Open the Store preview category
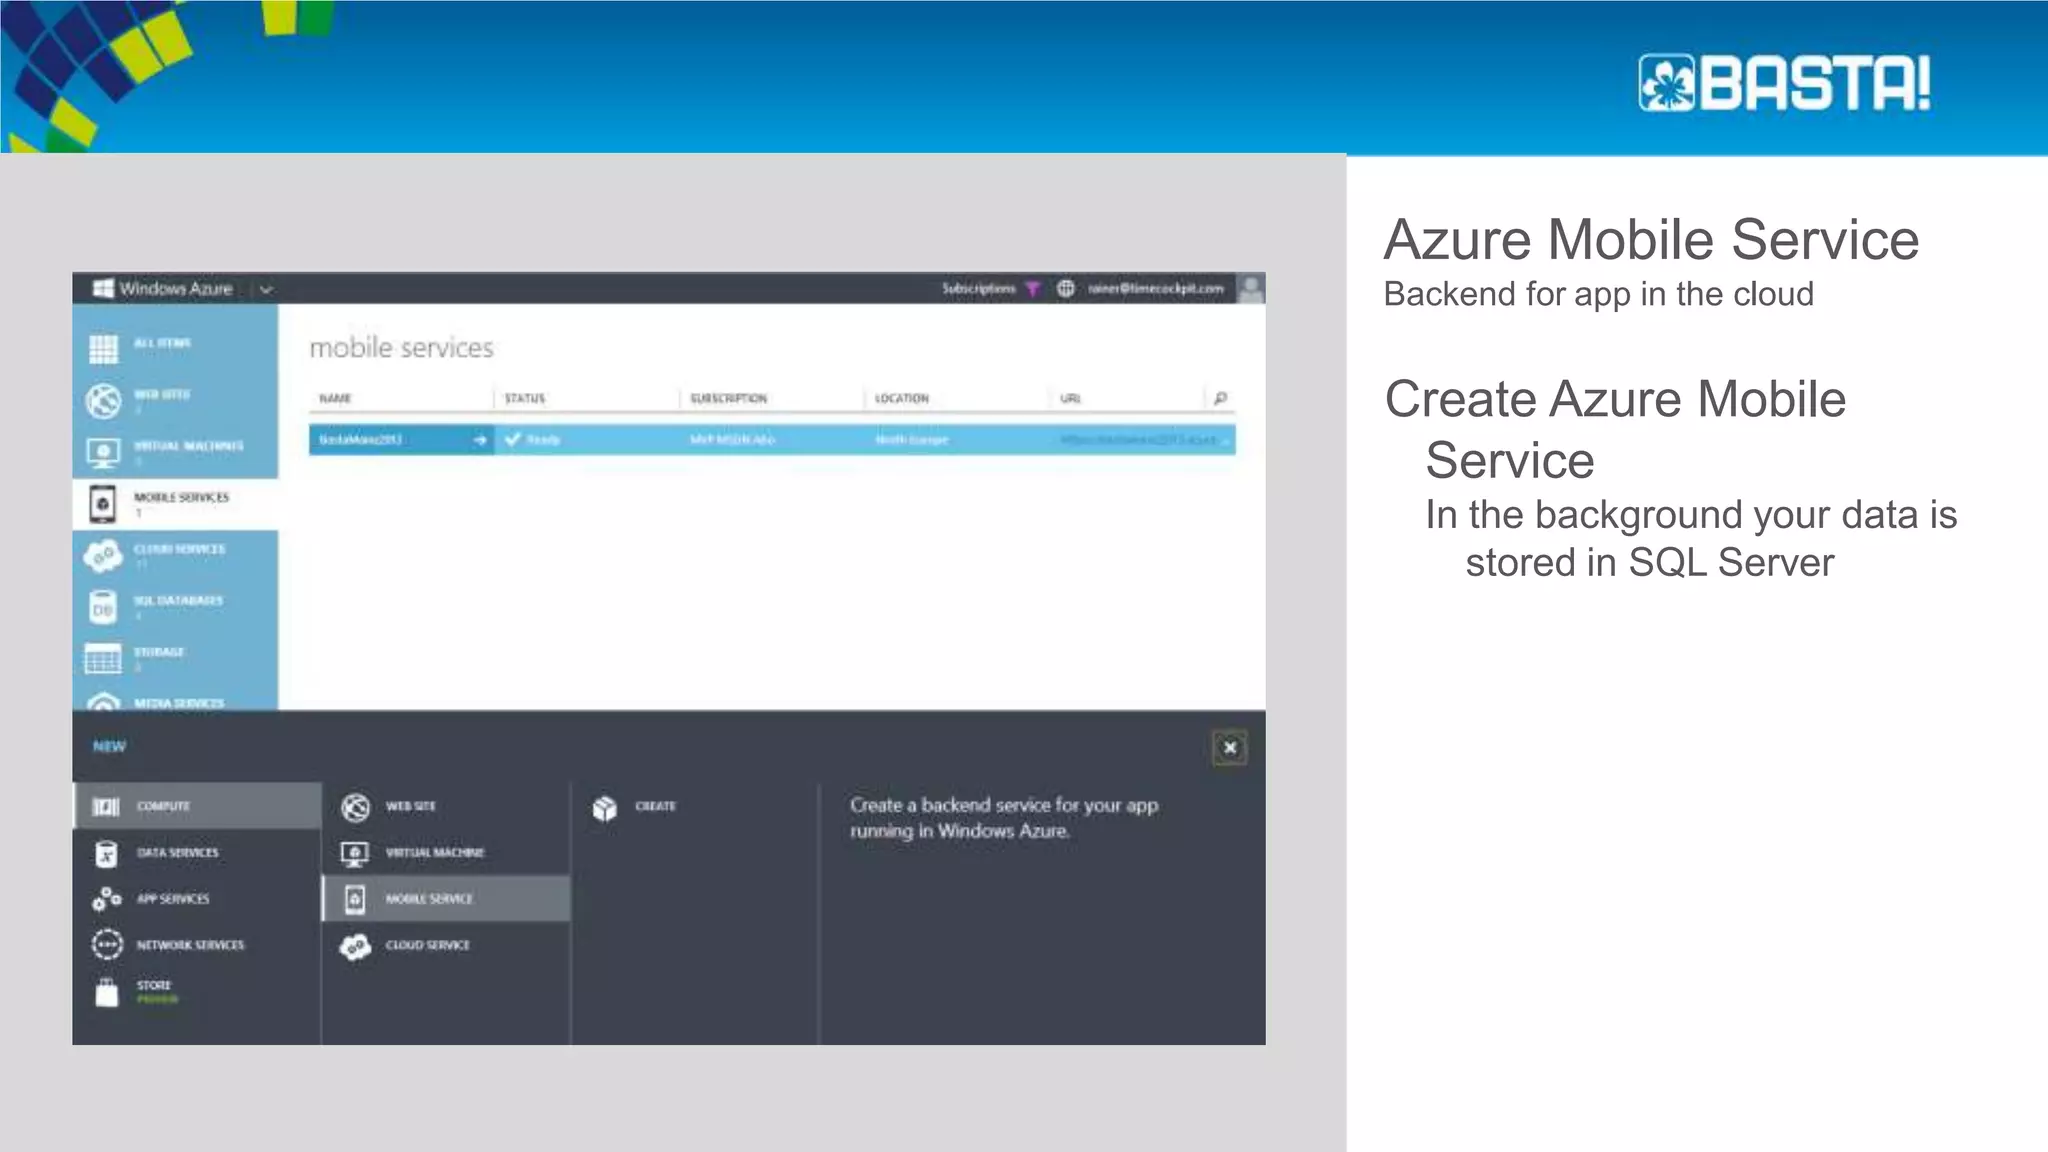The width and height of the screenshot is (2048, 1152). [197, 991]
